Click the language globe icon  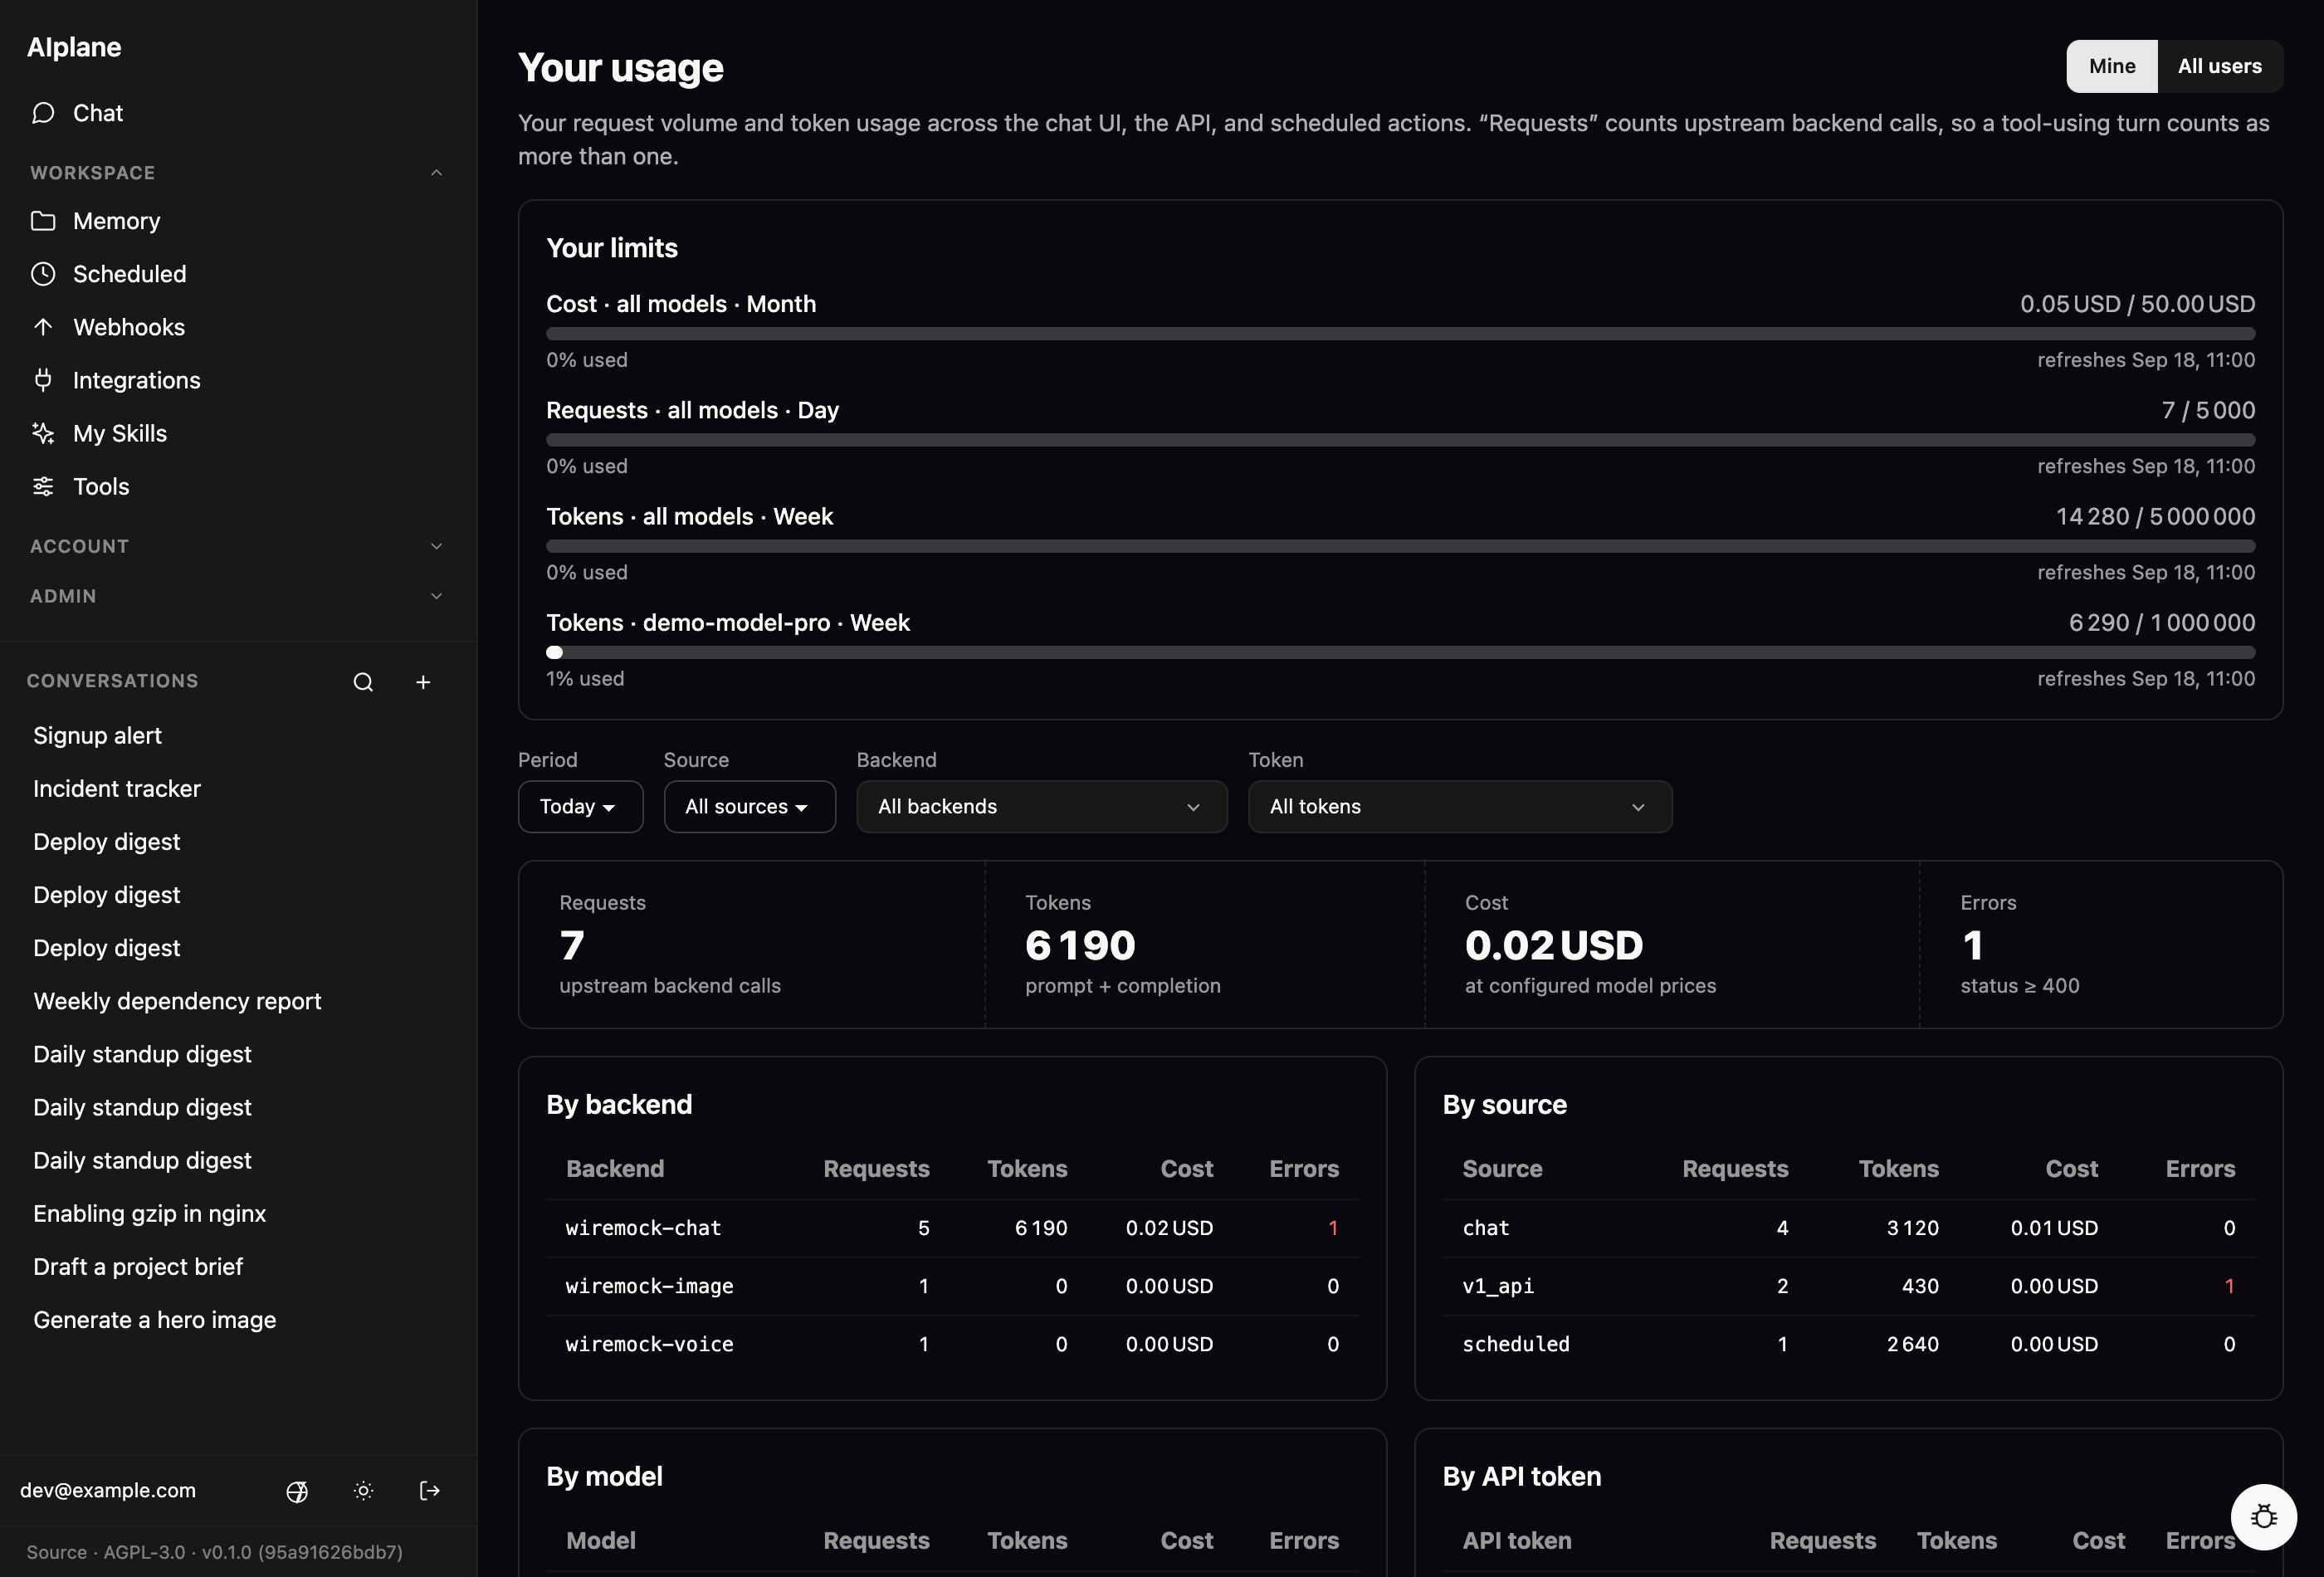pyautogui.click(x=297, y=1491)
